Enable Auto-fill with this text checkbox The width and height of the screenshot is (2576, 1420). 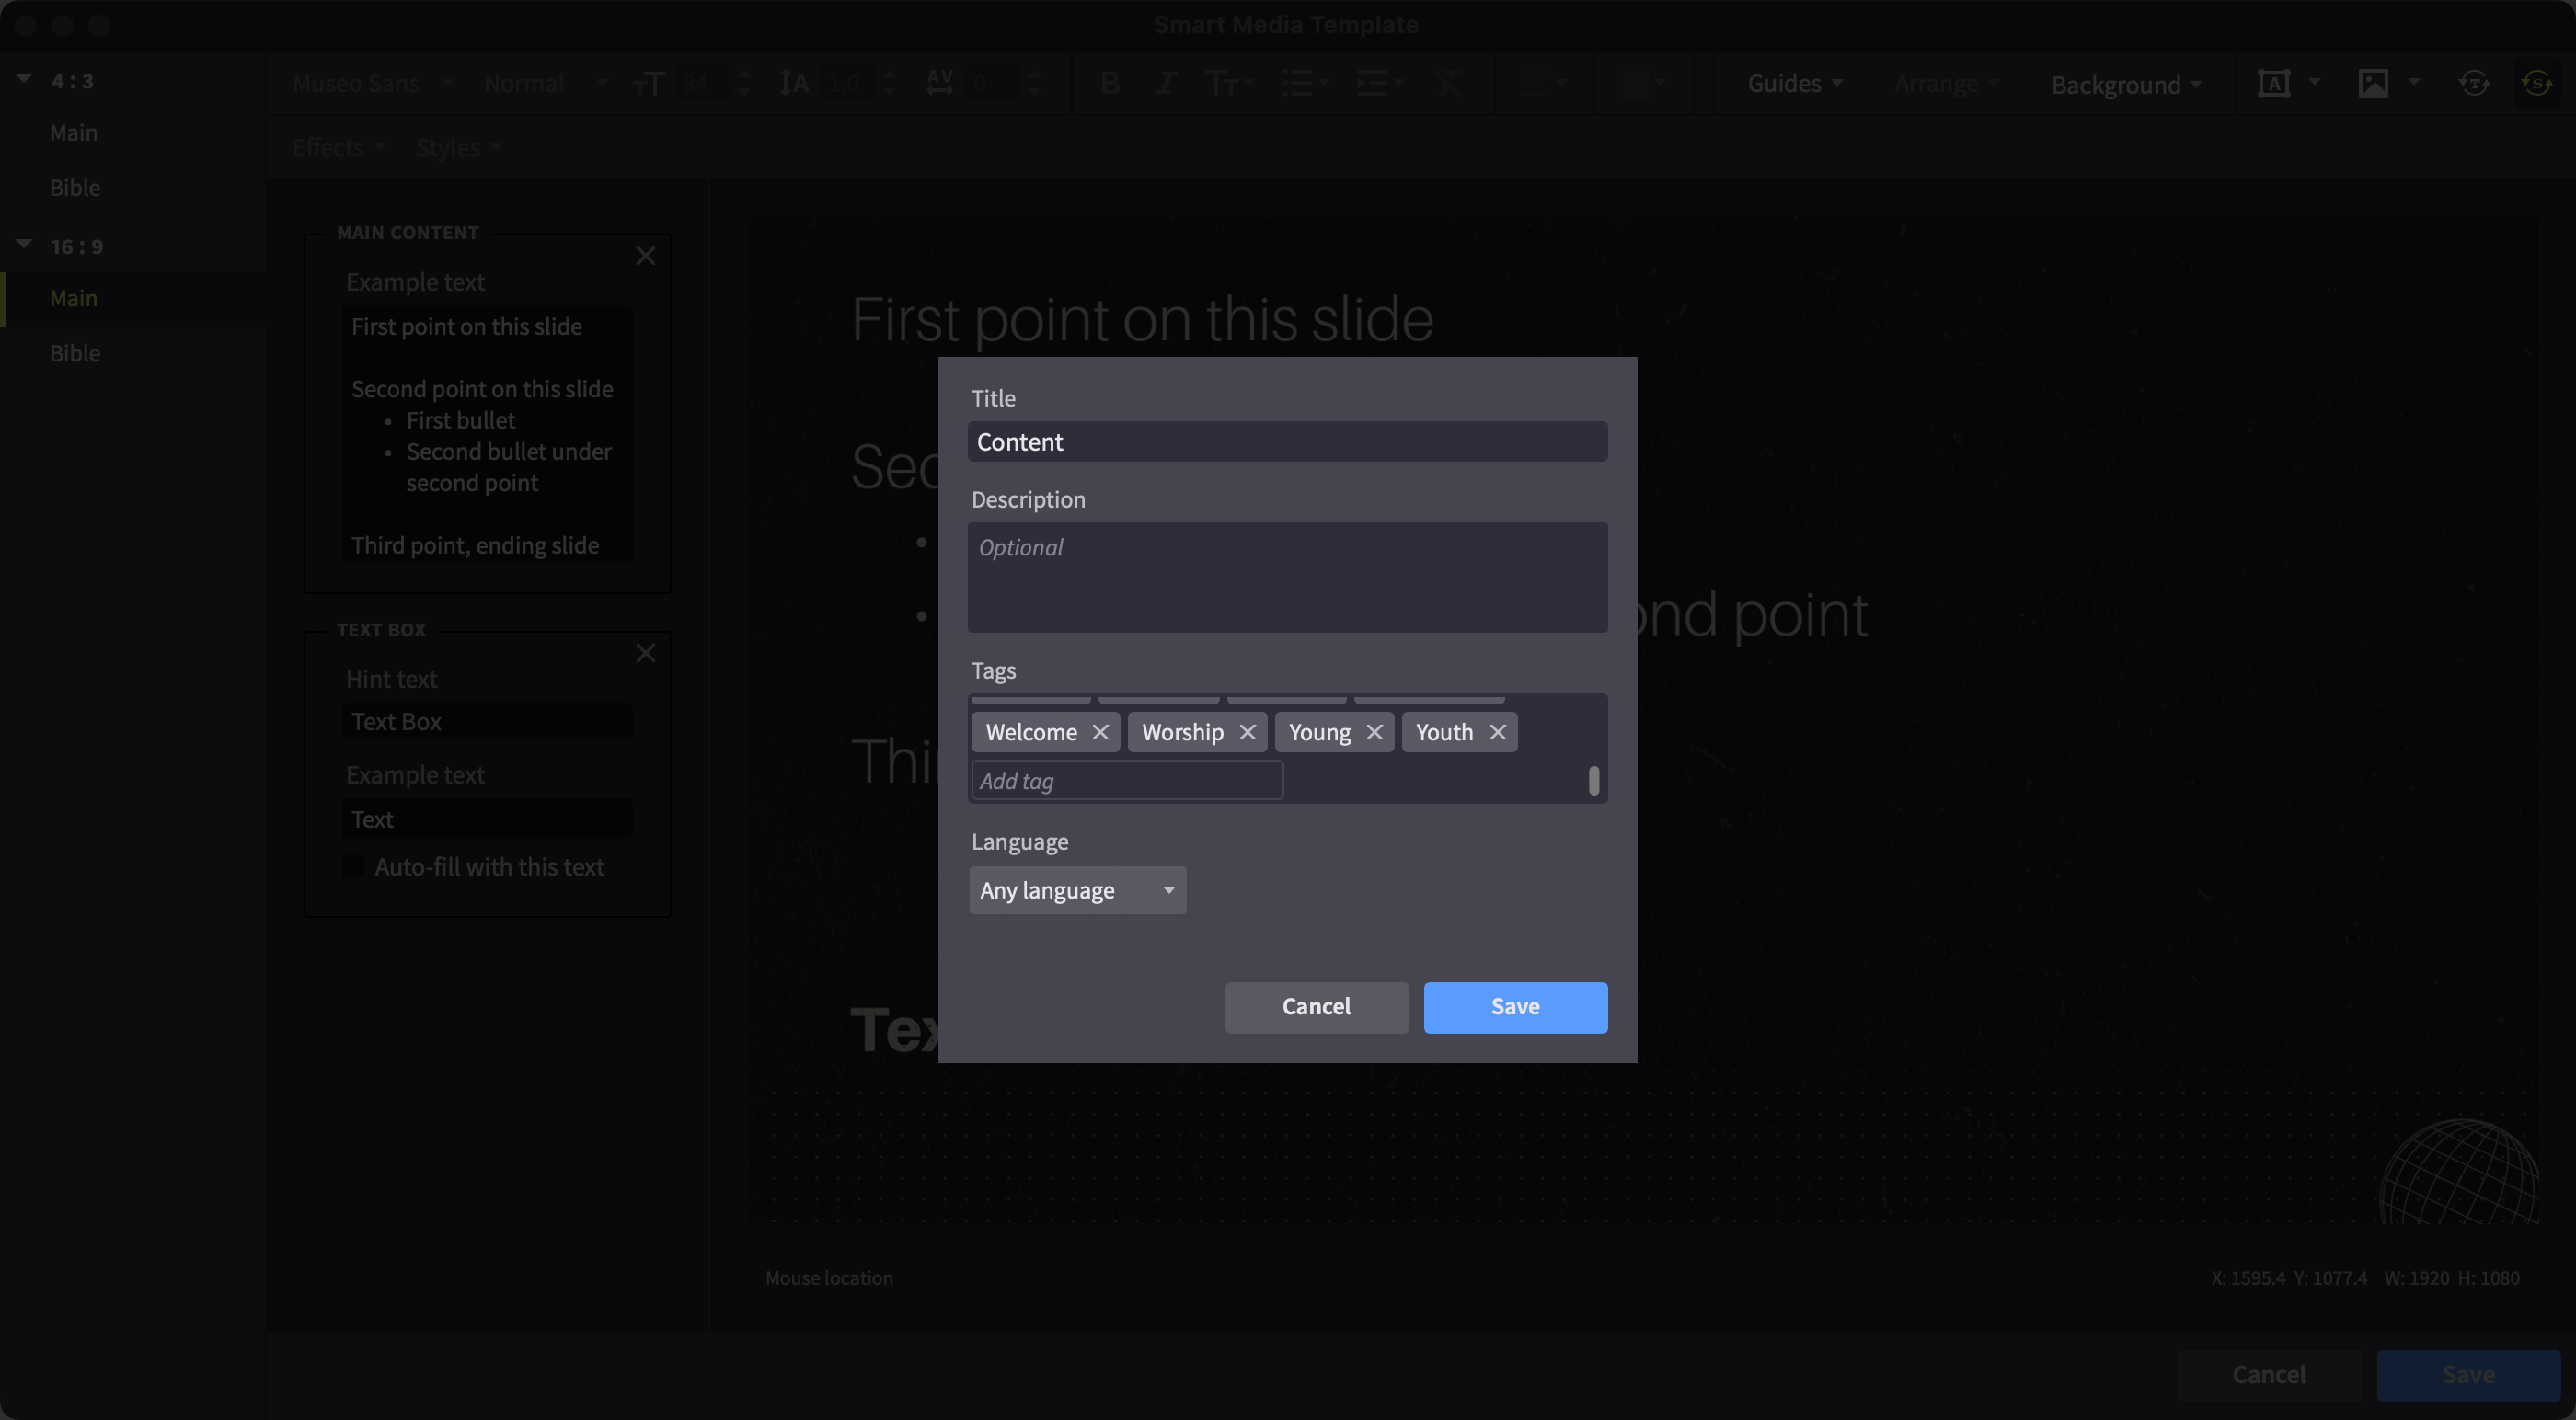pyautogui.click(x=354, y=867)
